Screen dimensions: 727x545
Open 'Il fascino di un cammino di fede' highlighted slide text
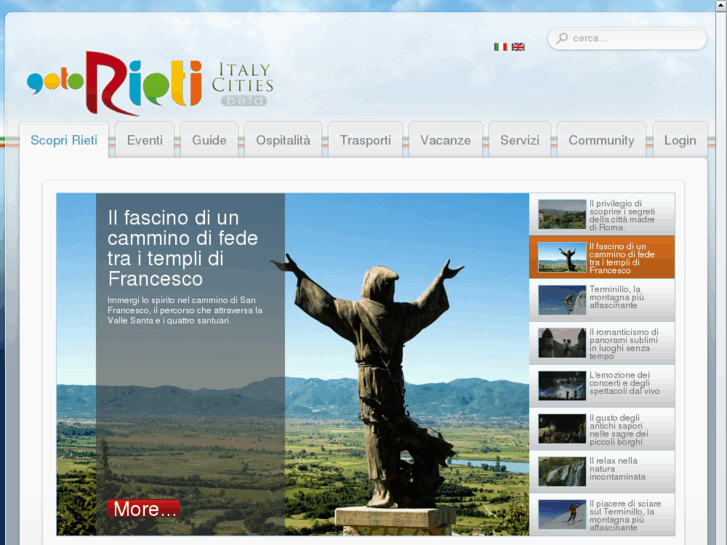(x=622, y=258)
